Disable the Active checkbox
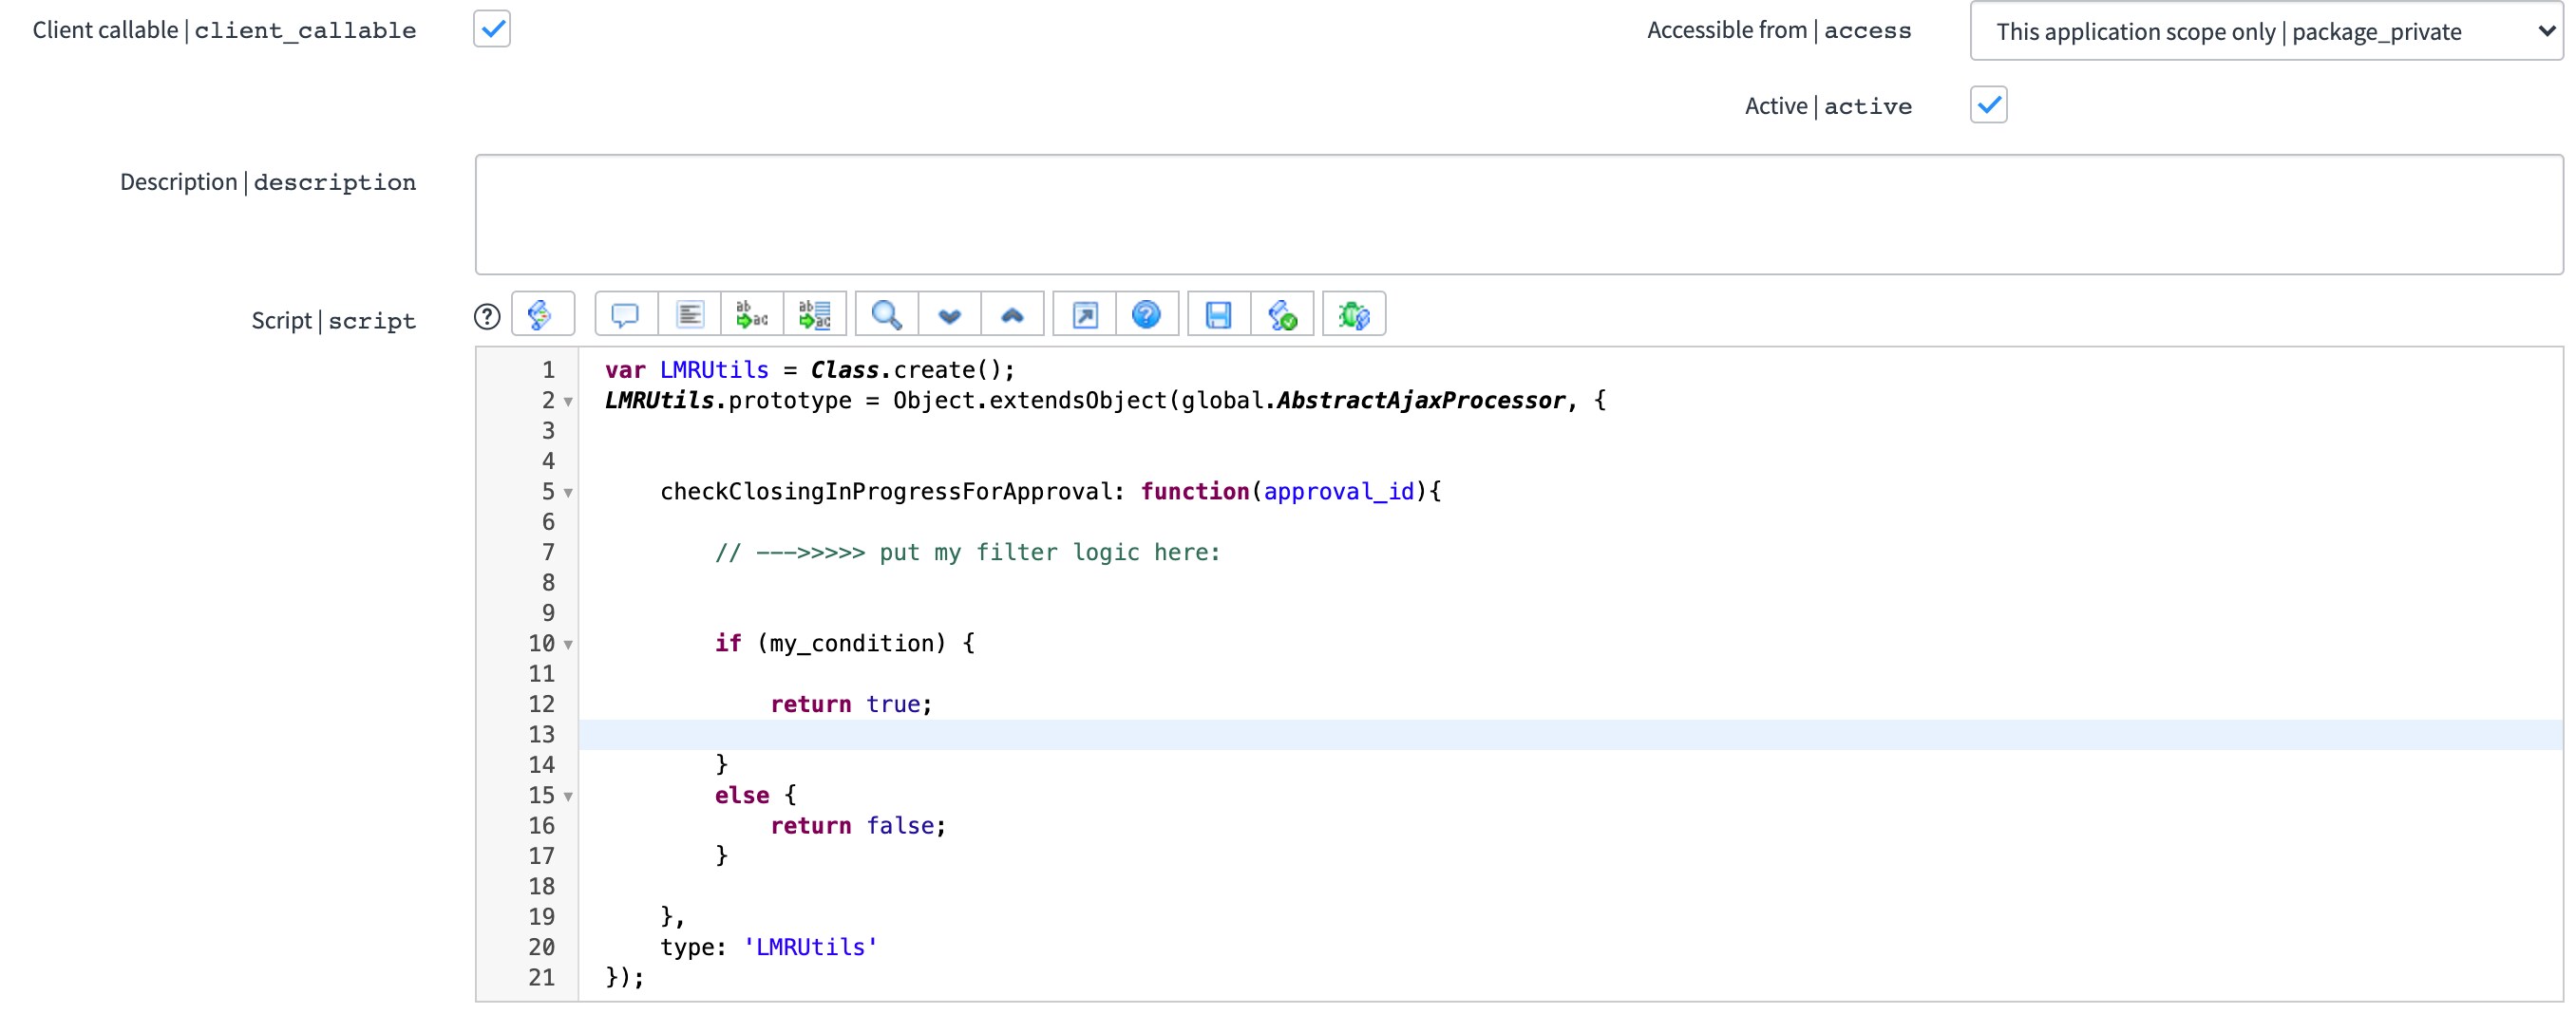This screenshot has height=1014, width=2576. click(1988, 104)
